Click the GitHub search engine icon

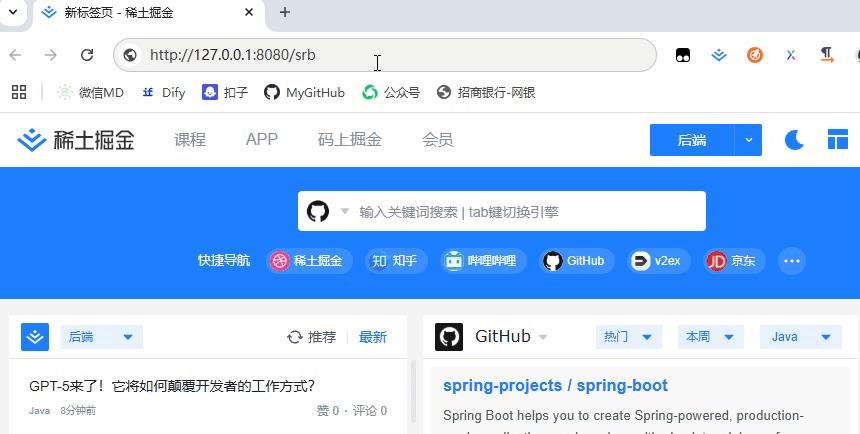coord(318,211)
